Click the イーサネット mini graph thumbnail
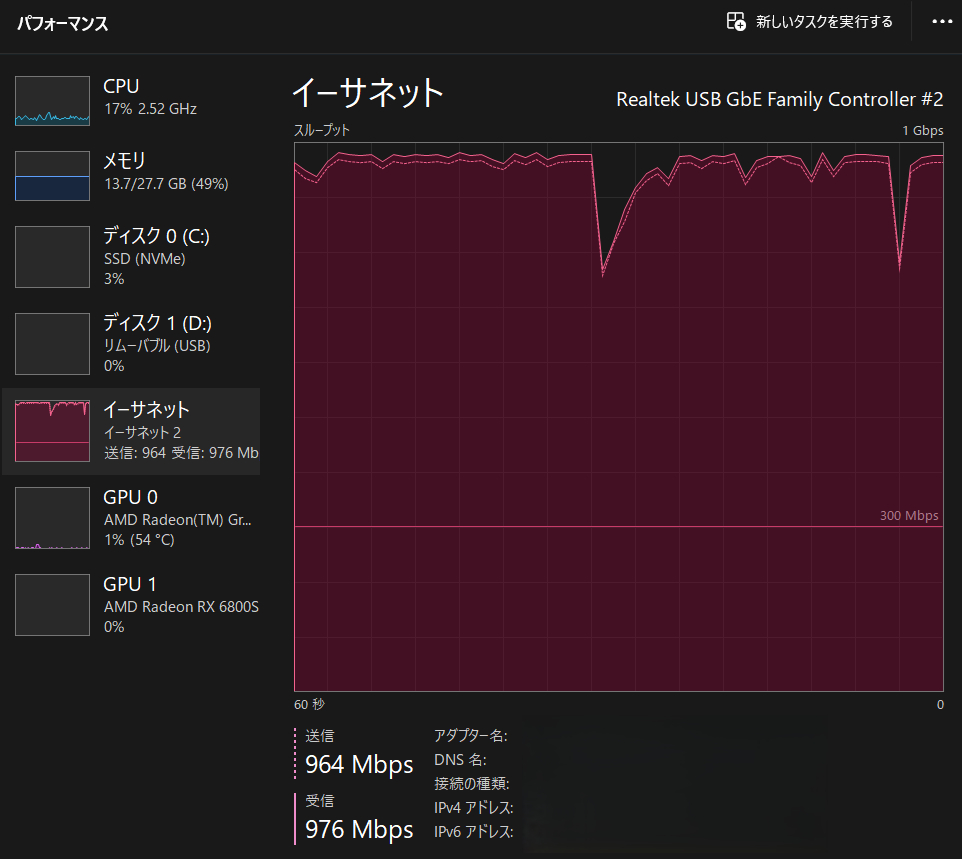 [x=52, y=431]
